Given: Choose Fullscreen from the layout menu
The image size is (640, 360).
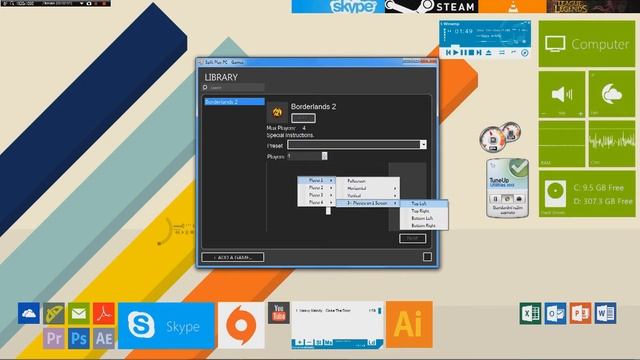Looking at the screenshot, I should [x=368, y=181].
